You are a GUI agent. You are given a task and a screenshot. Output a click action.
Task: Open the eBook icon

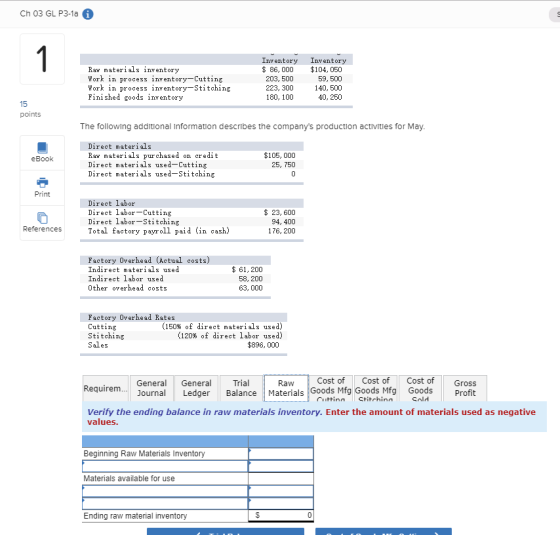pyautogui.click(x=42, y=152)
